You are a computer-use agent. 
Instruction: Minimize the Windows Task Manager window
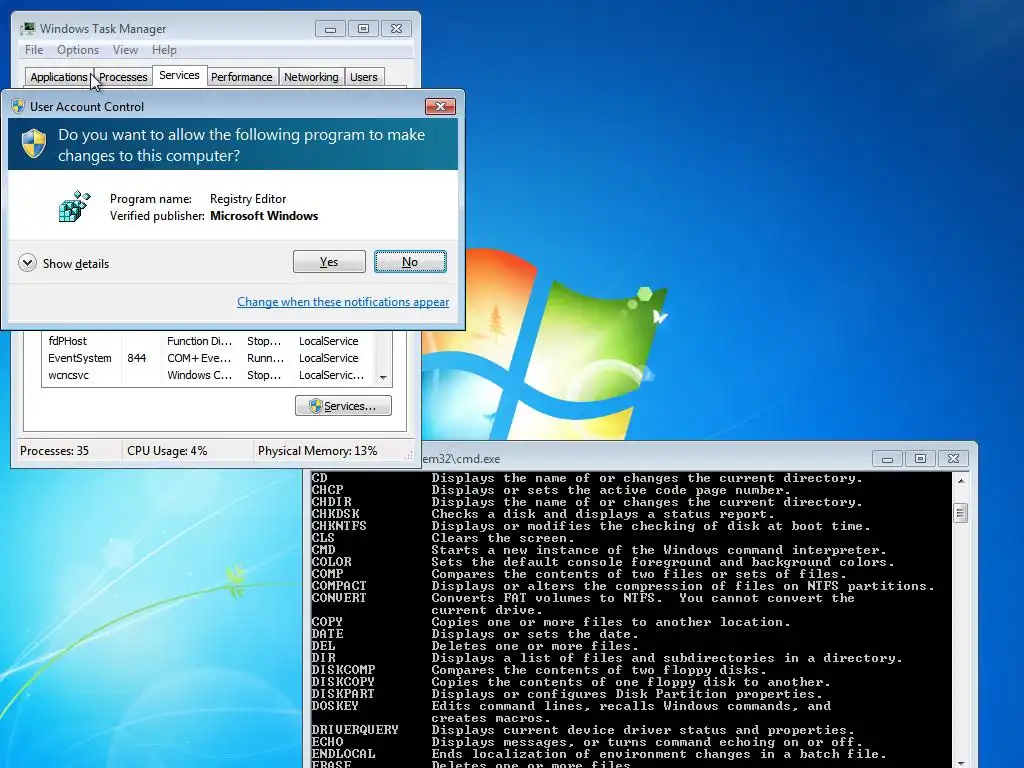pyautogui.click(x=330, y=29)
